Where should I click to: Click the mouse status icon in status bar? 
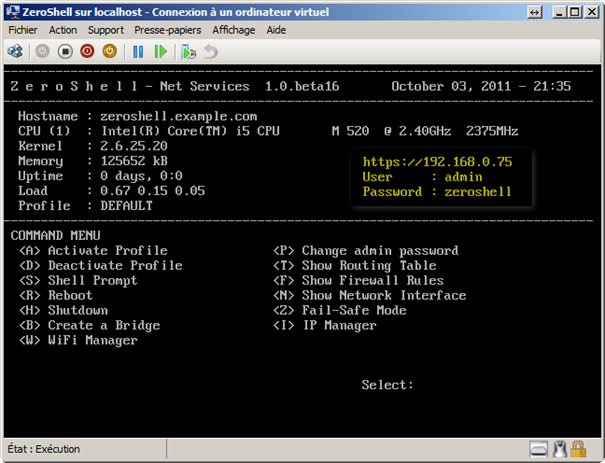(x=560, y=449)
